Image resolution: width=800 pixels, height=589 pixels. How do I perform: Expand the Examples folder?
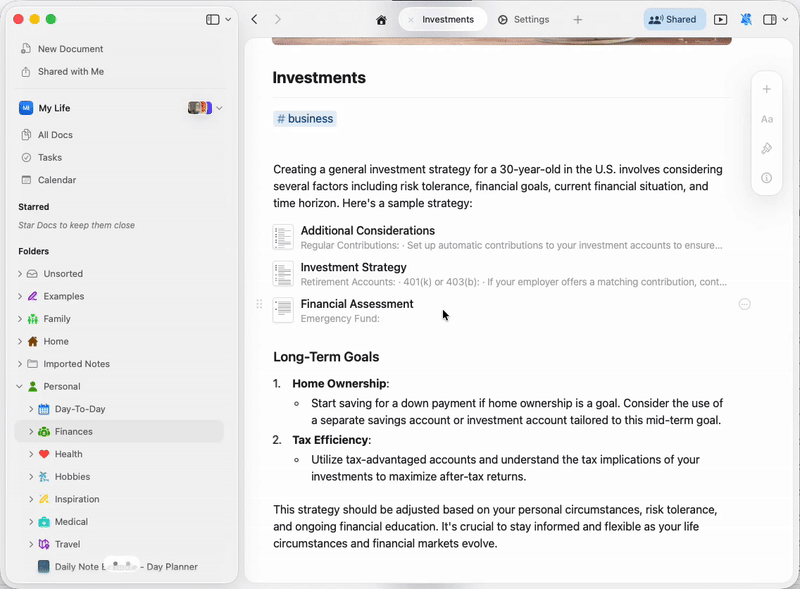18,296
